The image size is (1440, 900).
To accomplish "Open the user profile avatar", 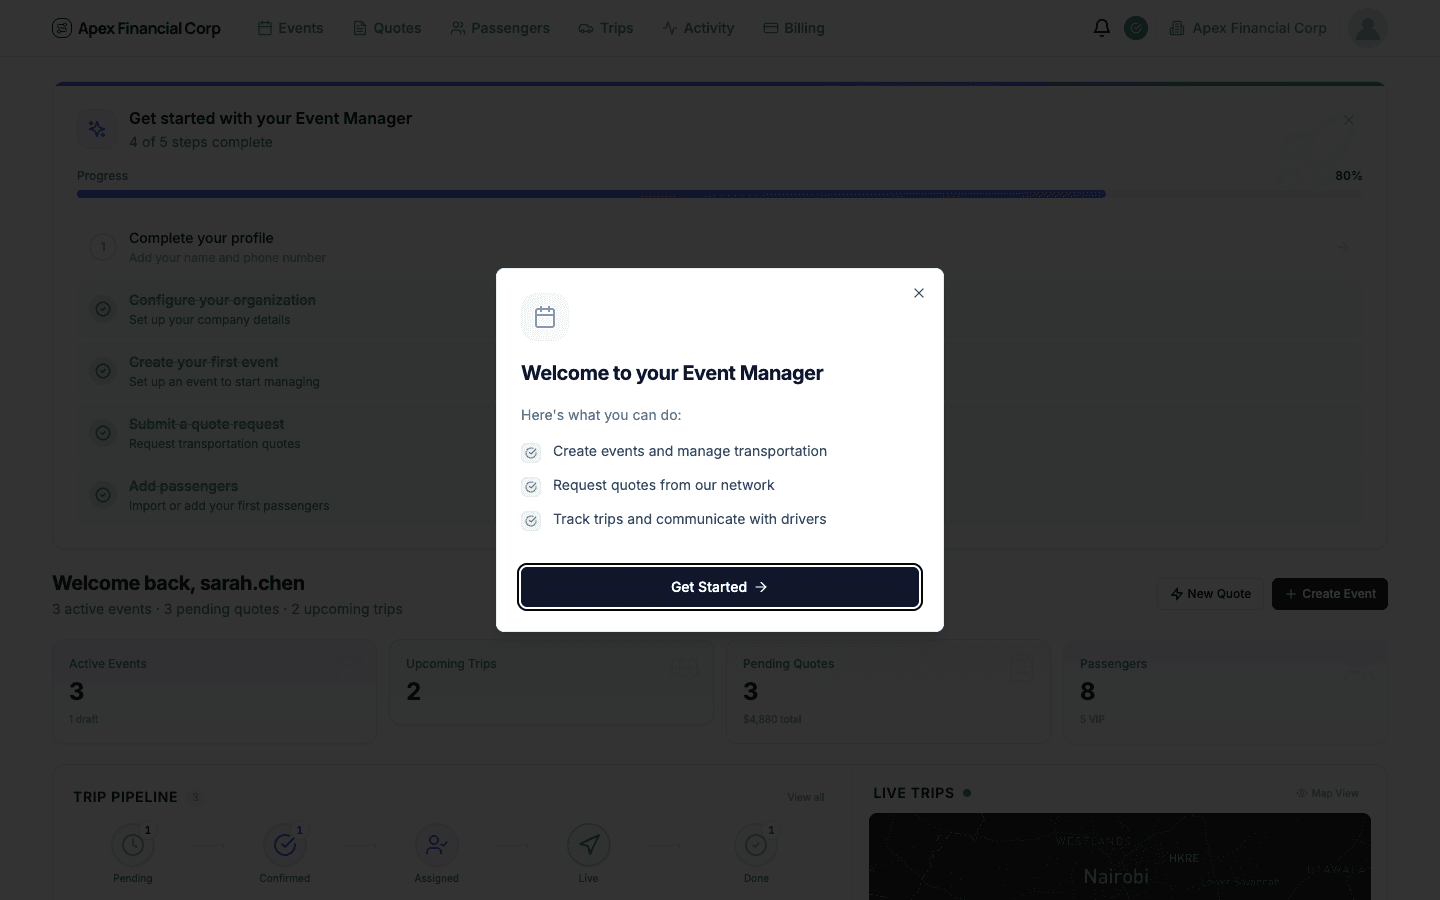I will pyautogui.click(x=1367, y=28).
